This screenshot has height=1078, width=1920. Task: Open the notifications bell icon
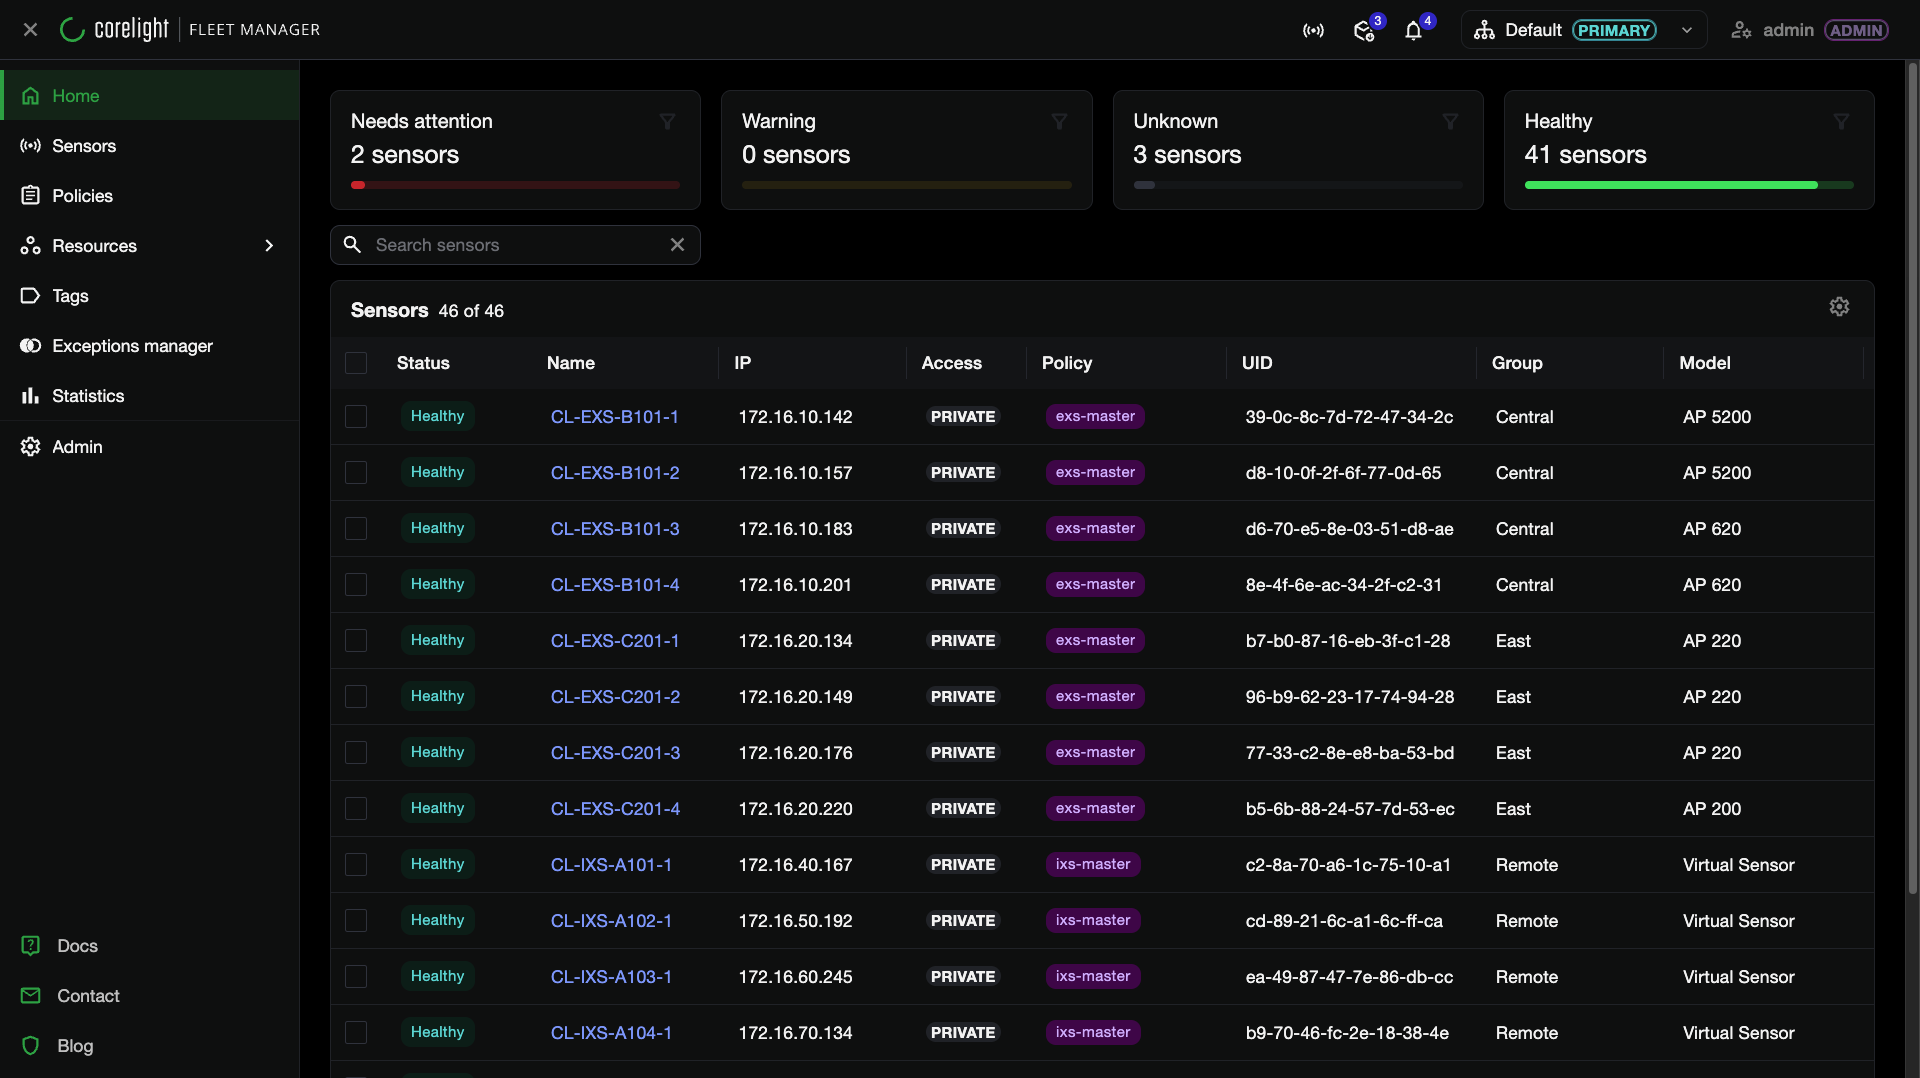point(1413,31)
